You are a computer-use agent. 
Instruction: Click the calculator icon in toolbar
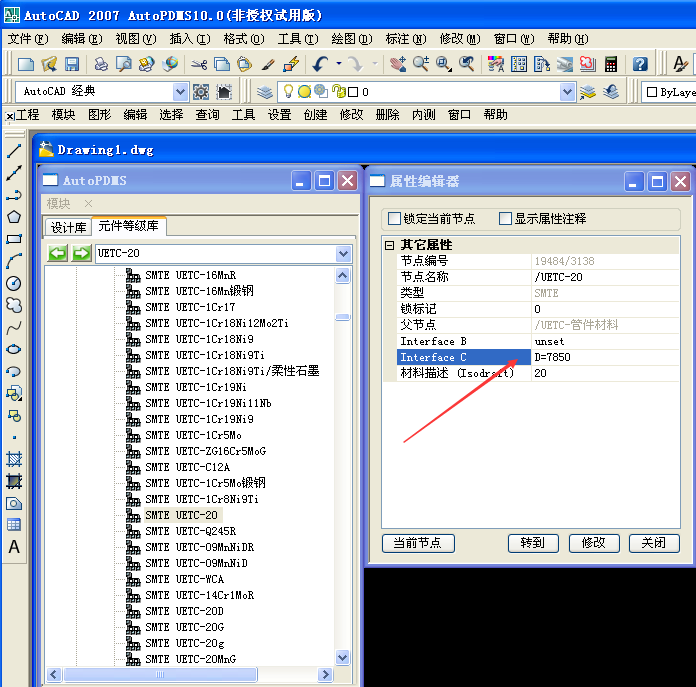click(x=611, y=65)
